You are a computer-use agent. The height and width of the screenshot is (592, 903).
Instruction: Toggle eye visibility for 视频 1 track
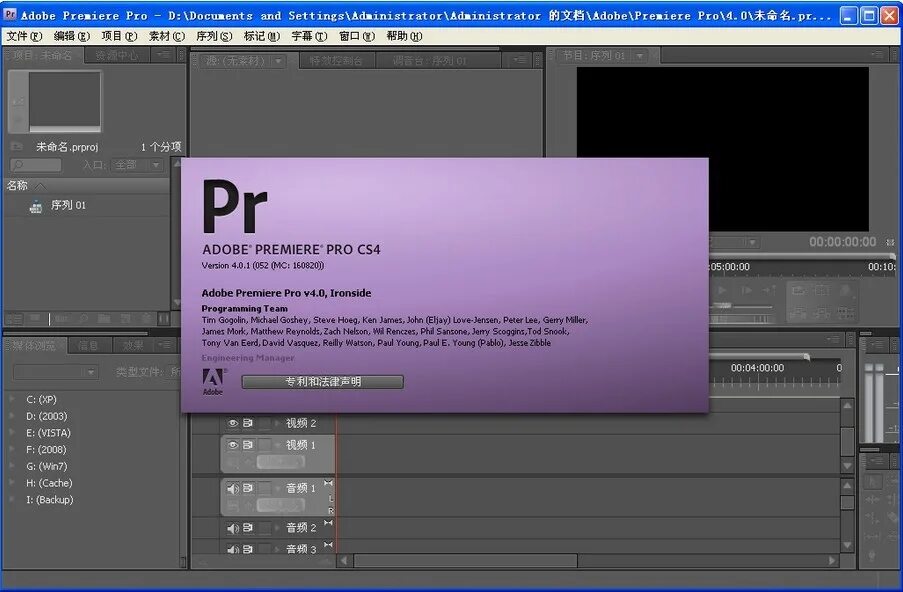[233, 445]
